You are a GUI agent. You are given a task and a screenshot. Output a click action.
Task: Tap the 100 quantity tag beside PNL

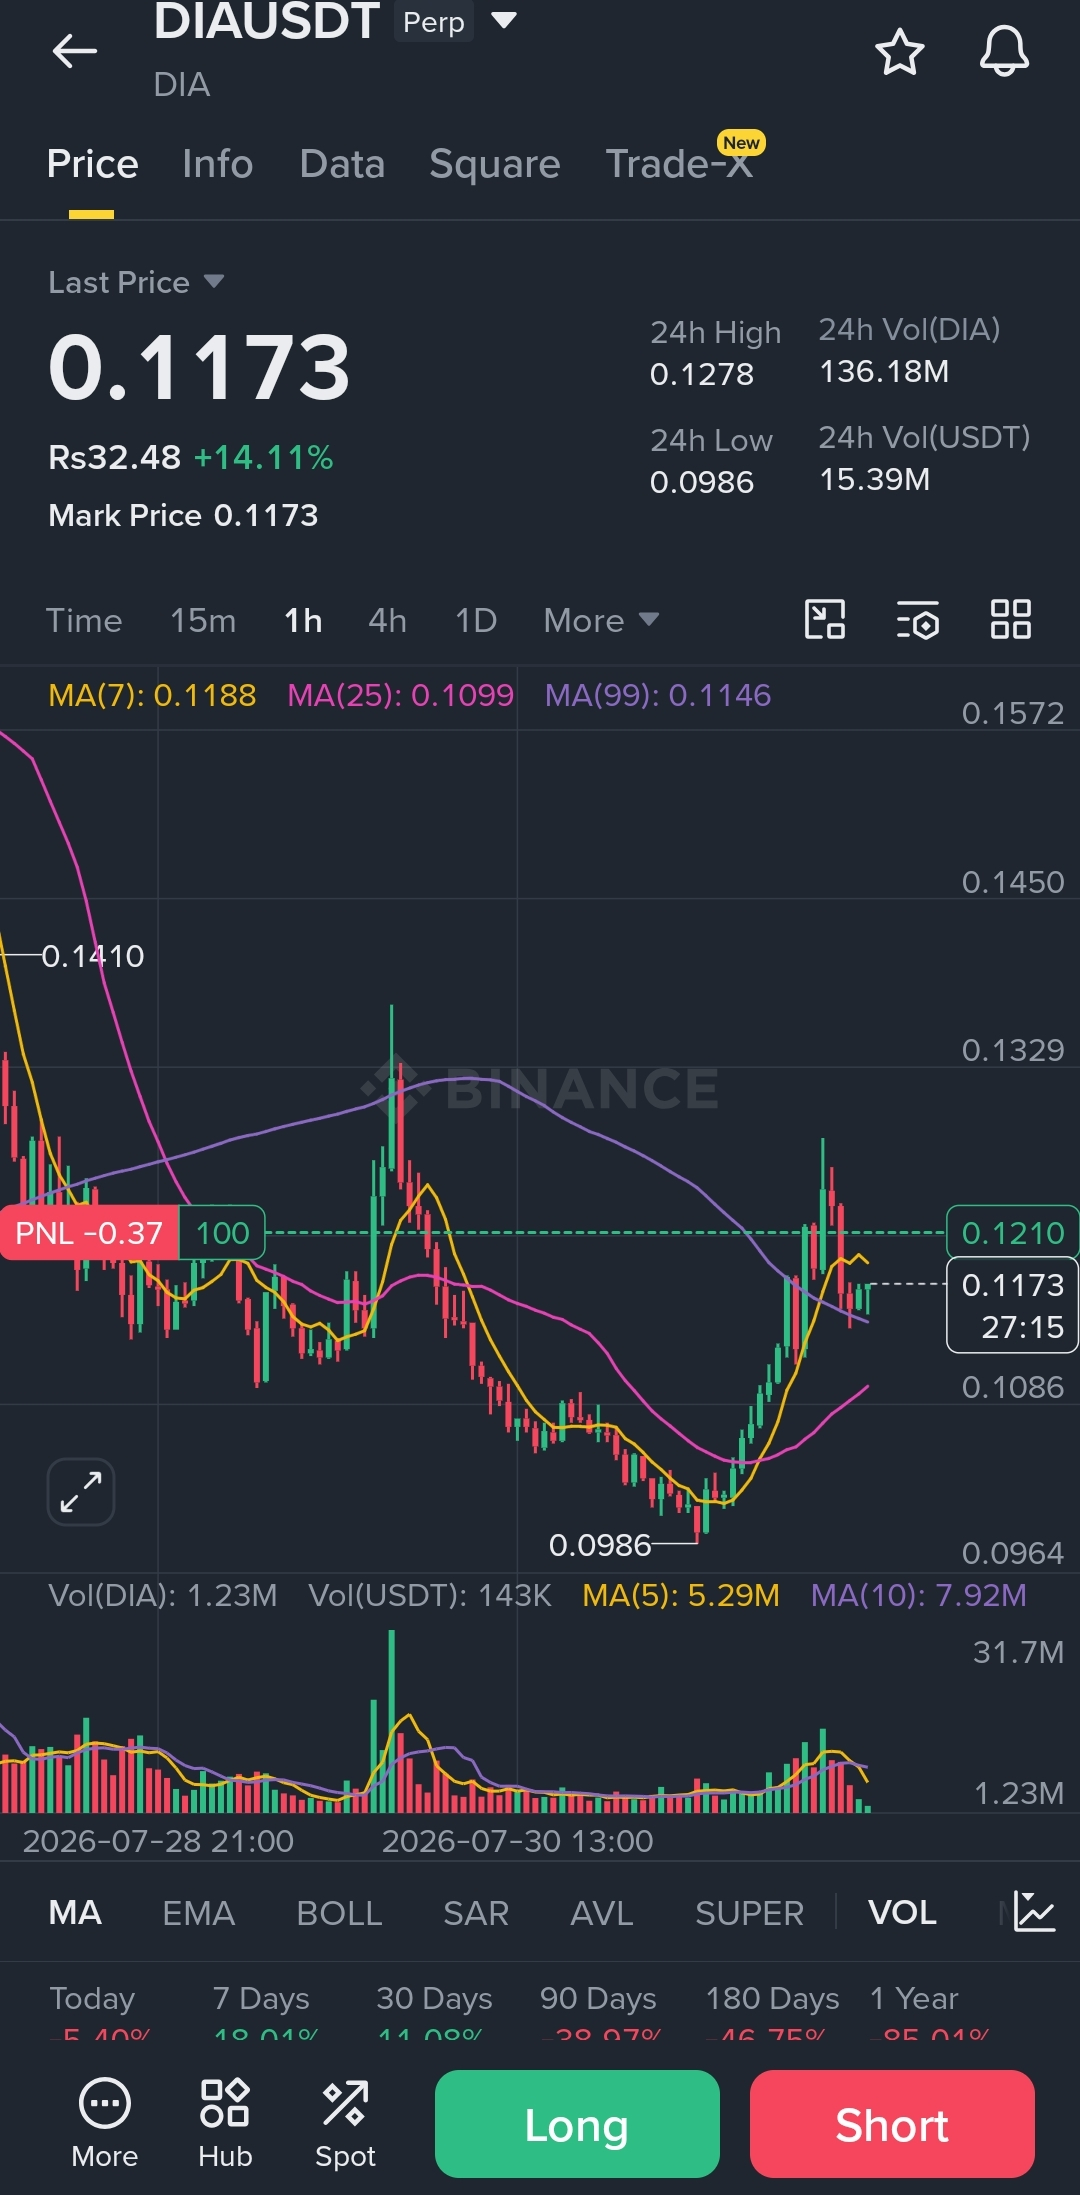222,1233
